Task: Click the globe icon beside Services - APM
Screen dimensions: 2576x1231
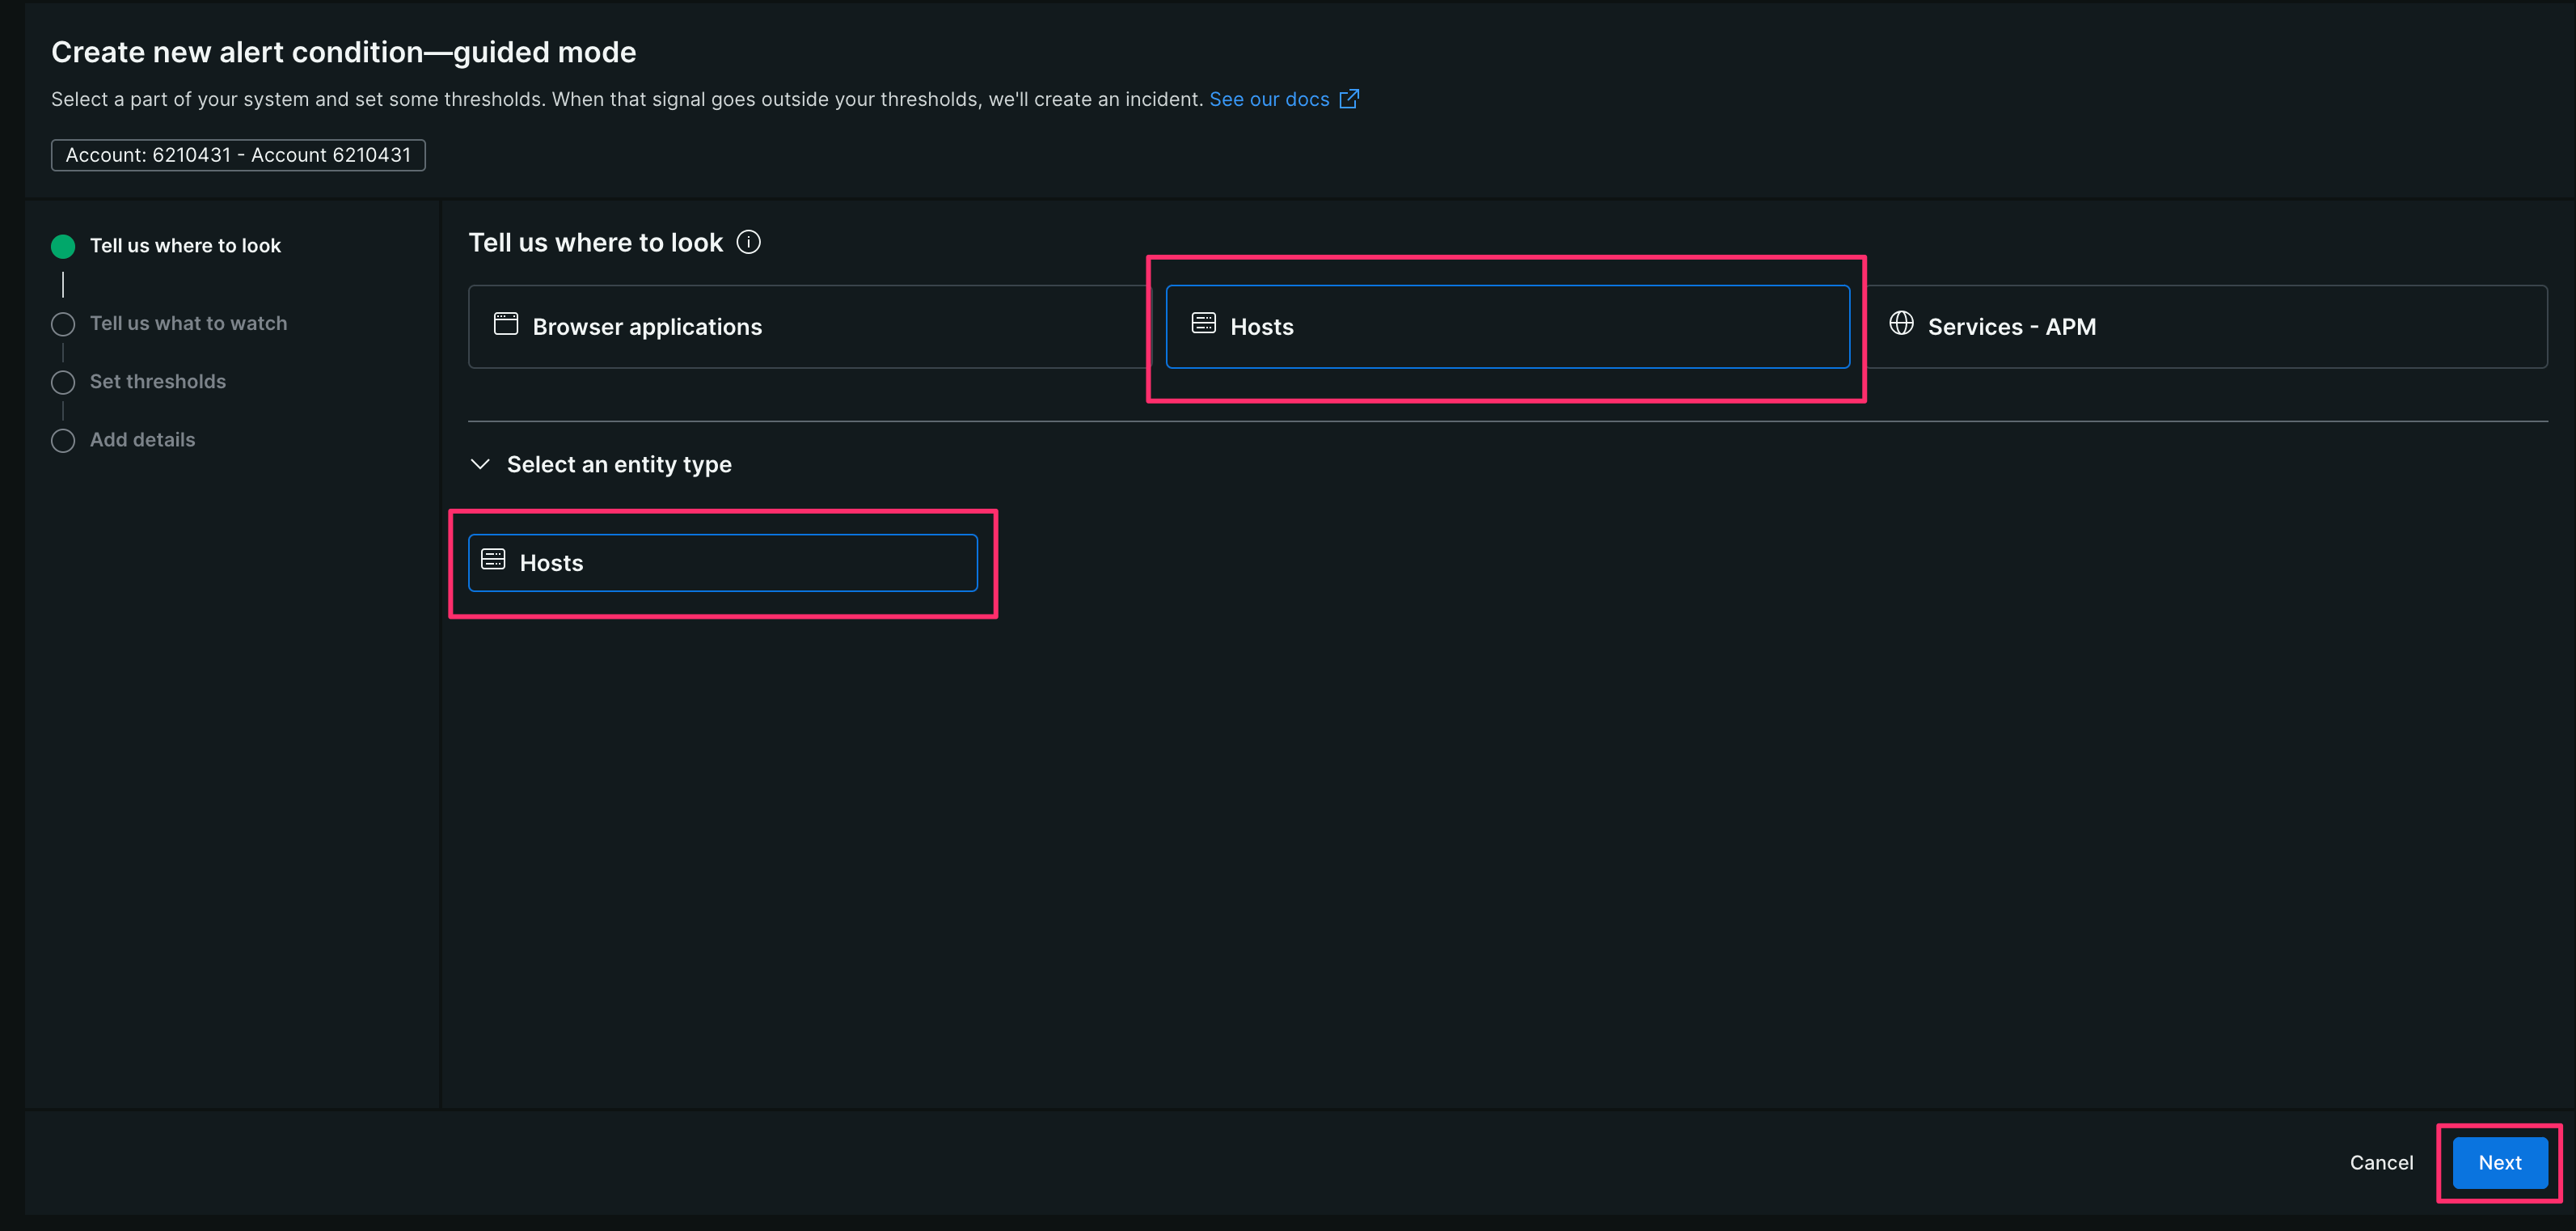Action: [1902, 324]
